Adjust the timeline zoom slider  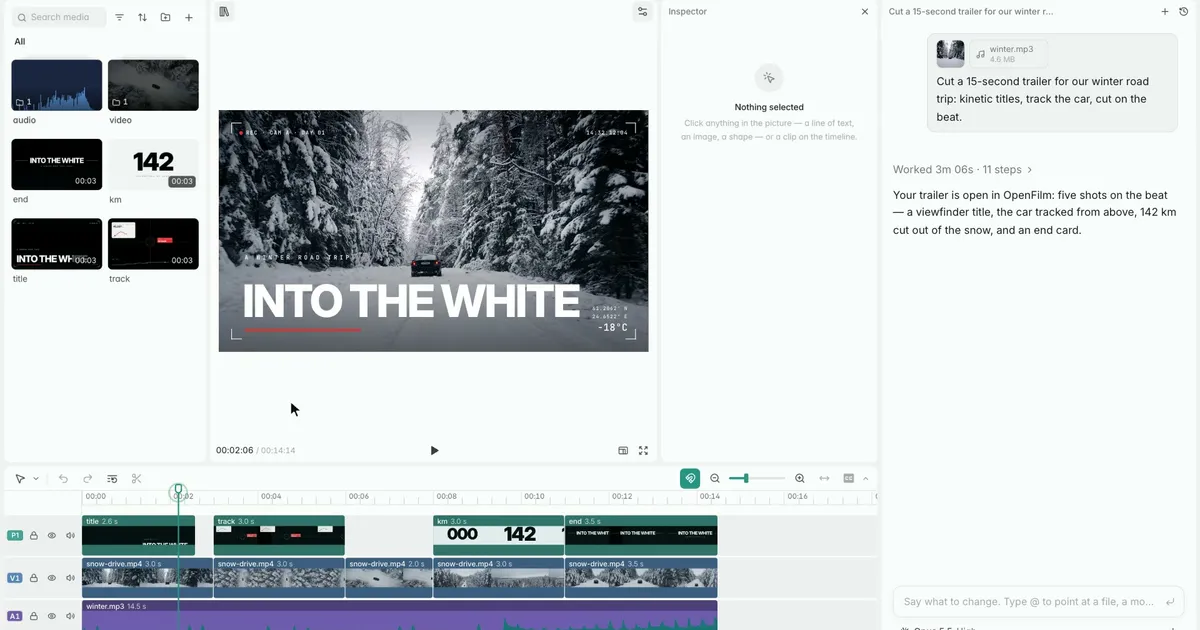pos(757,479)
